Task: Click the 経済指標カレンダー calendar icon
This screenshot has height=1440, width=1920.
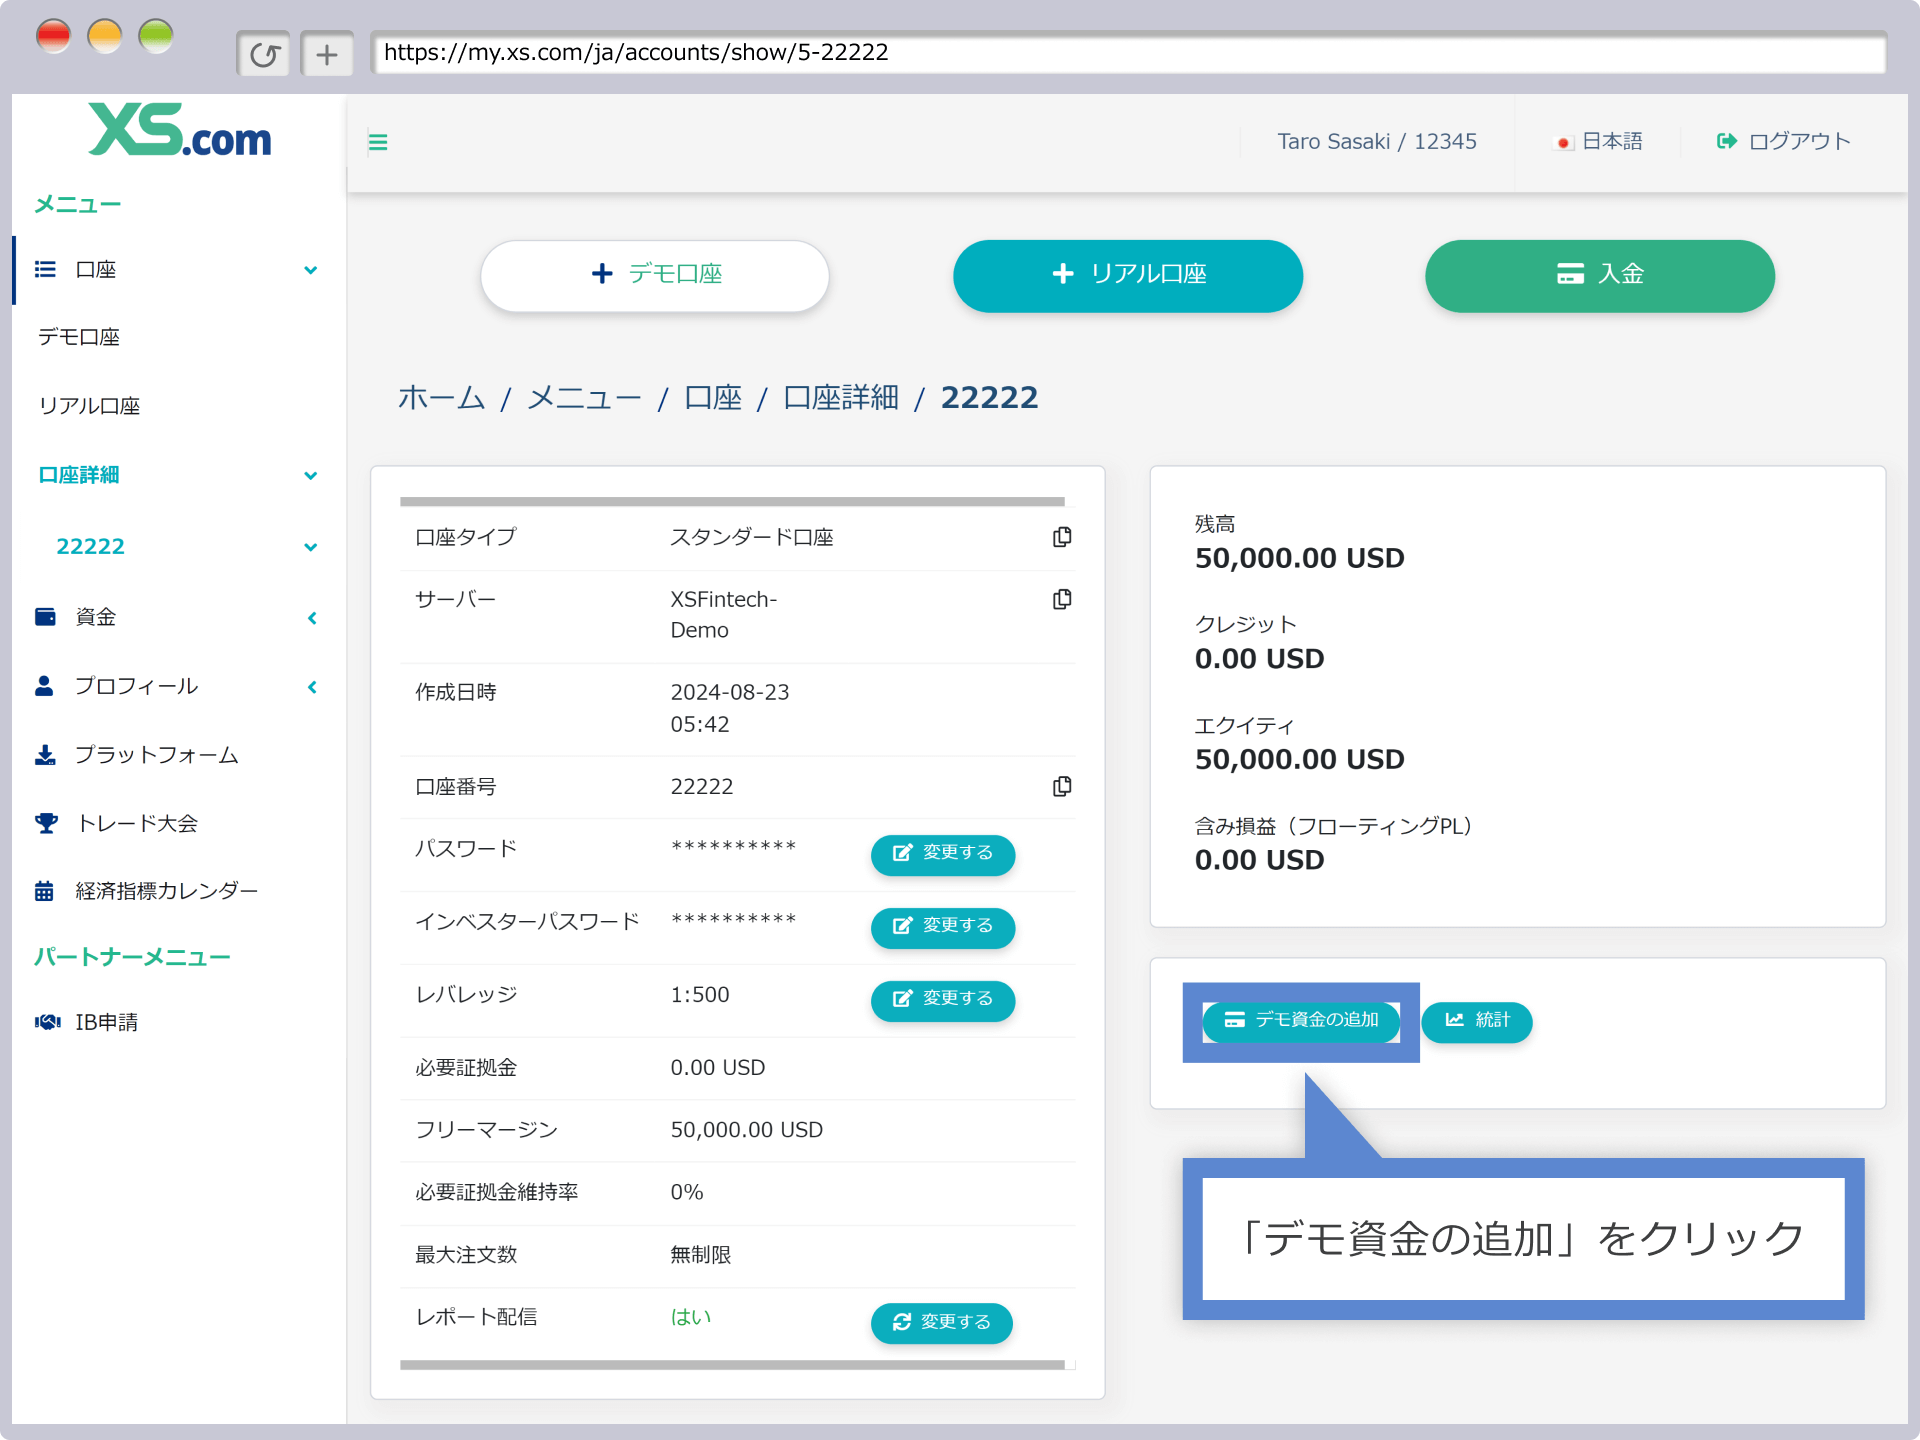Action: click(44, 891)
